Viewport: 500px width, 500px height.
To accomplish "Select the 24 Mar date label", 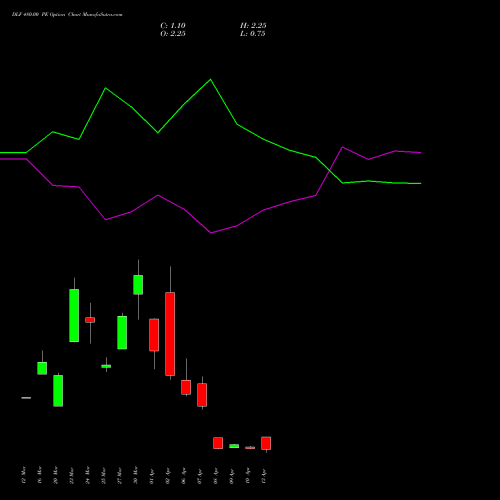I will (x=87, y=475).
